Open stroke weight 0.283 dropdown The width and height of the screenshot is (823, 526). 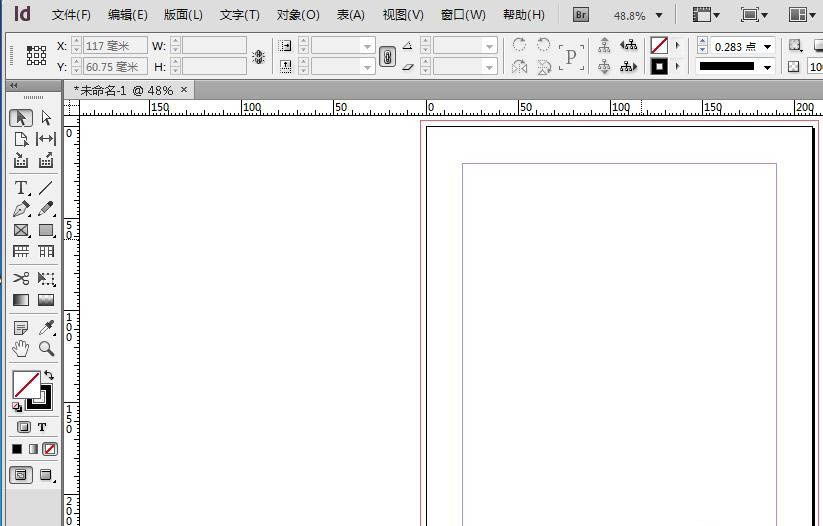pyautogui.click(x=767, y=47)
